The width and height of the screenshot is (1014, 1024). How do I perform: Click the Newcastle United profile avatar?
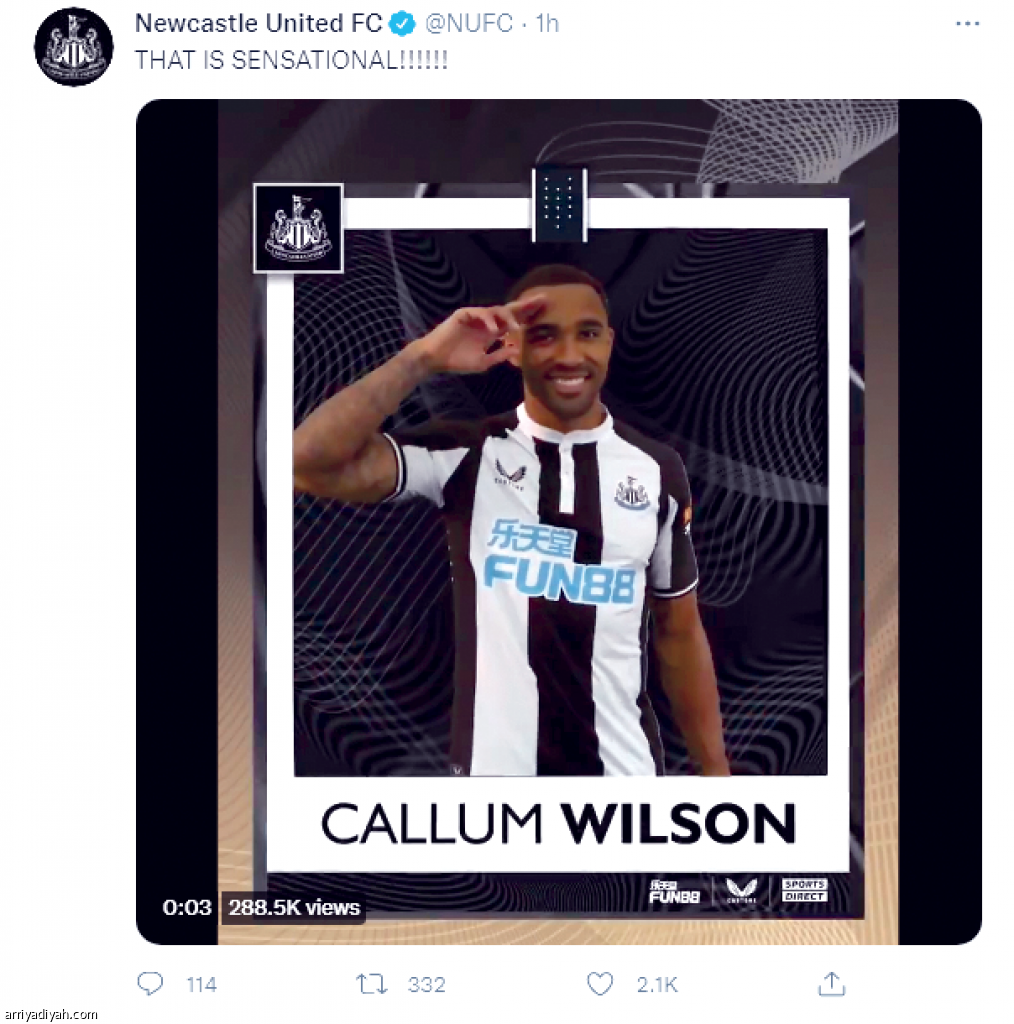point(74,46)
